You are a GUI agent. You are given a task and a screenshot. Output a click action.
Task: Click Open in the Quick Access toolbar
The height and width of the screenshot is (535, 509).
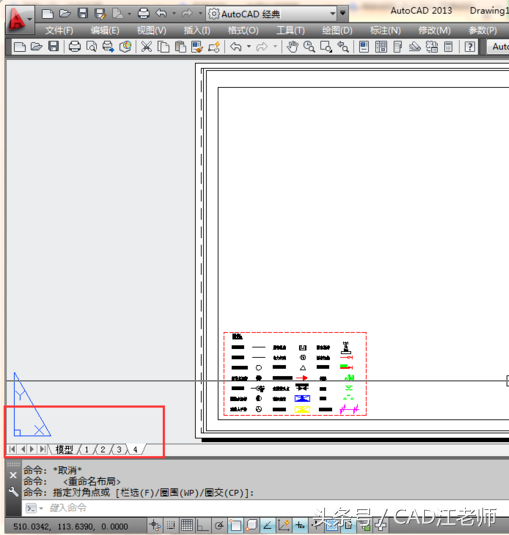click(64, 14)
